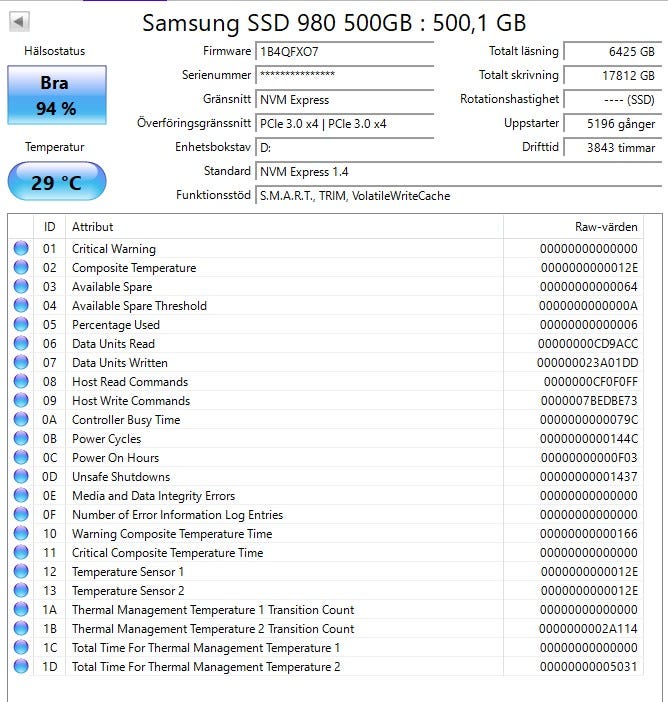Click raw value 0000000000166

[588, 534]
